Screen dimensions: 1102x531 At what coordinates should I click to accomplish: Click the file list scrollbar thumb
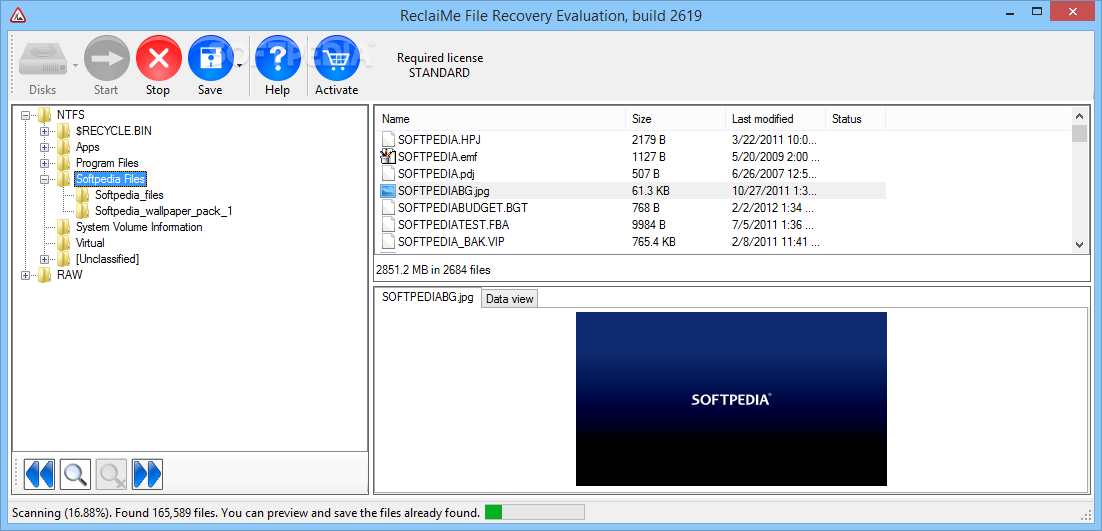pos(1080,133)
